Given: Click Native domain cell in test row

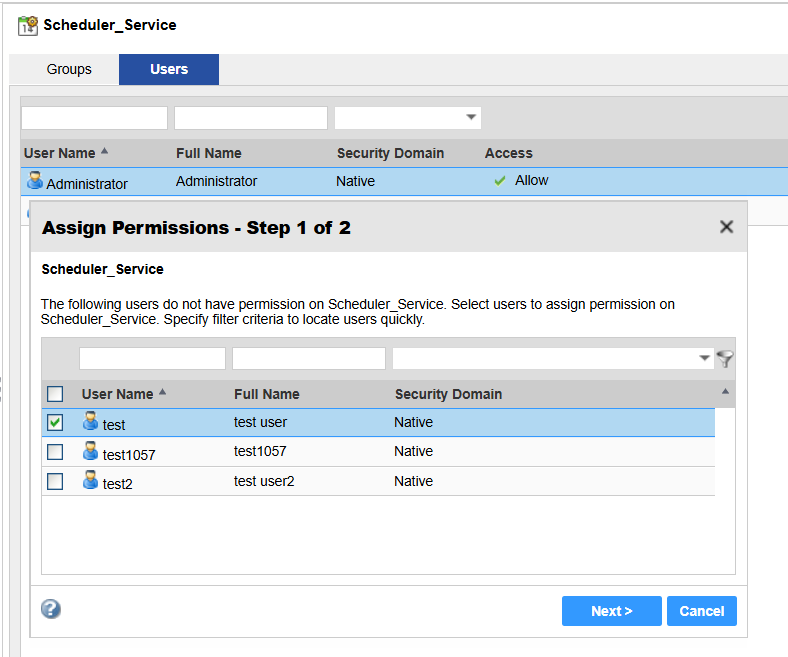Looking at the screenshot, I should pyautogui.click(x=413, y=422).
